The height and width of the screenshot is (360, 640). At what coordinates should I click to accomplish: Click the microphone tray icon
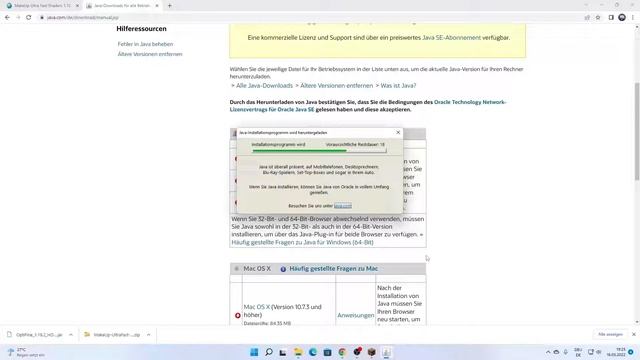coord(566,352)
